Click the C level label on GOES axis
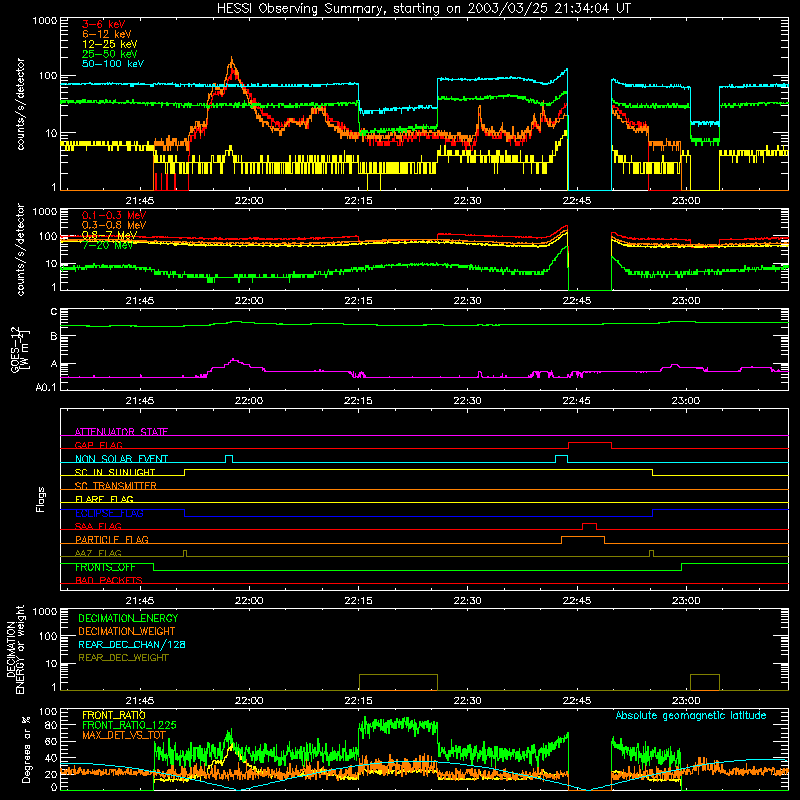Viewport: 800px width, 800px height. click(x=54, y=312)
